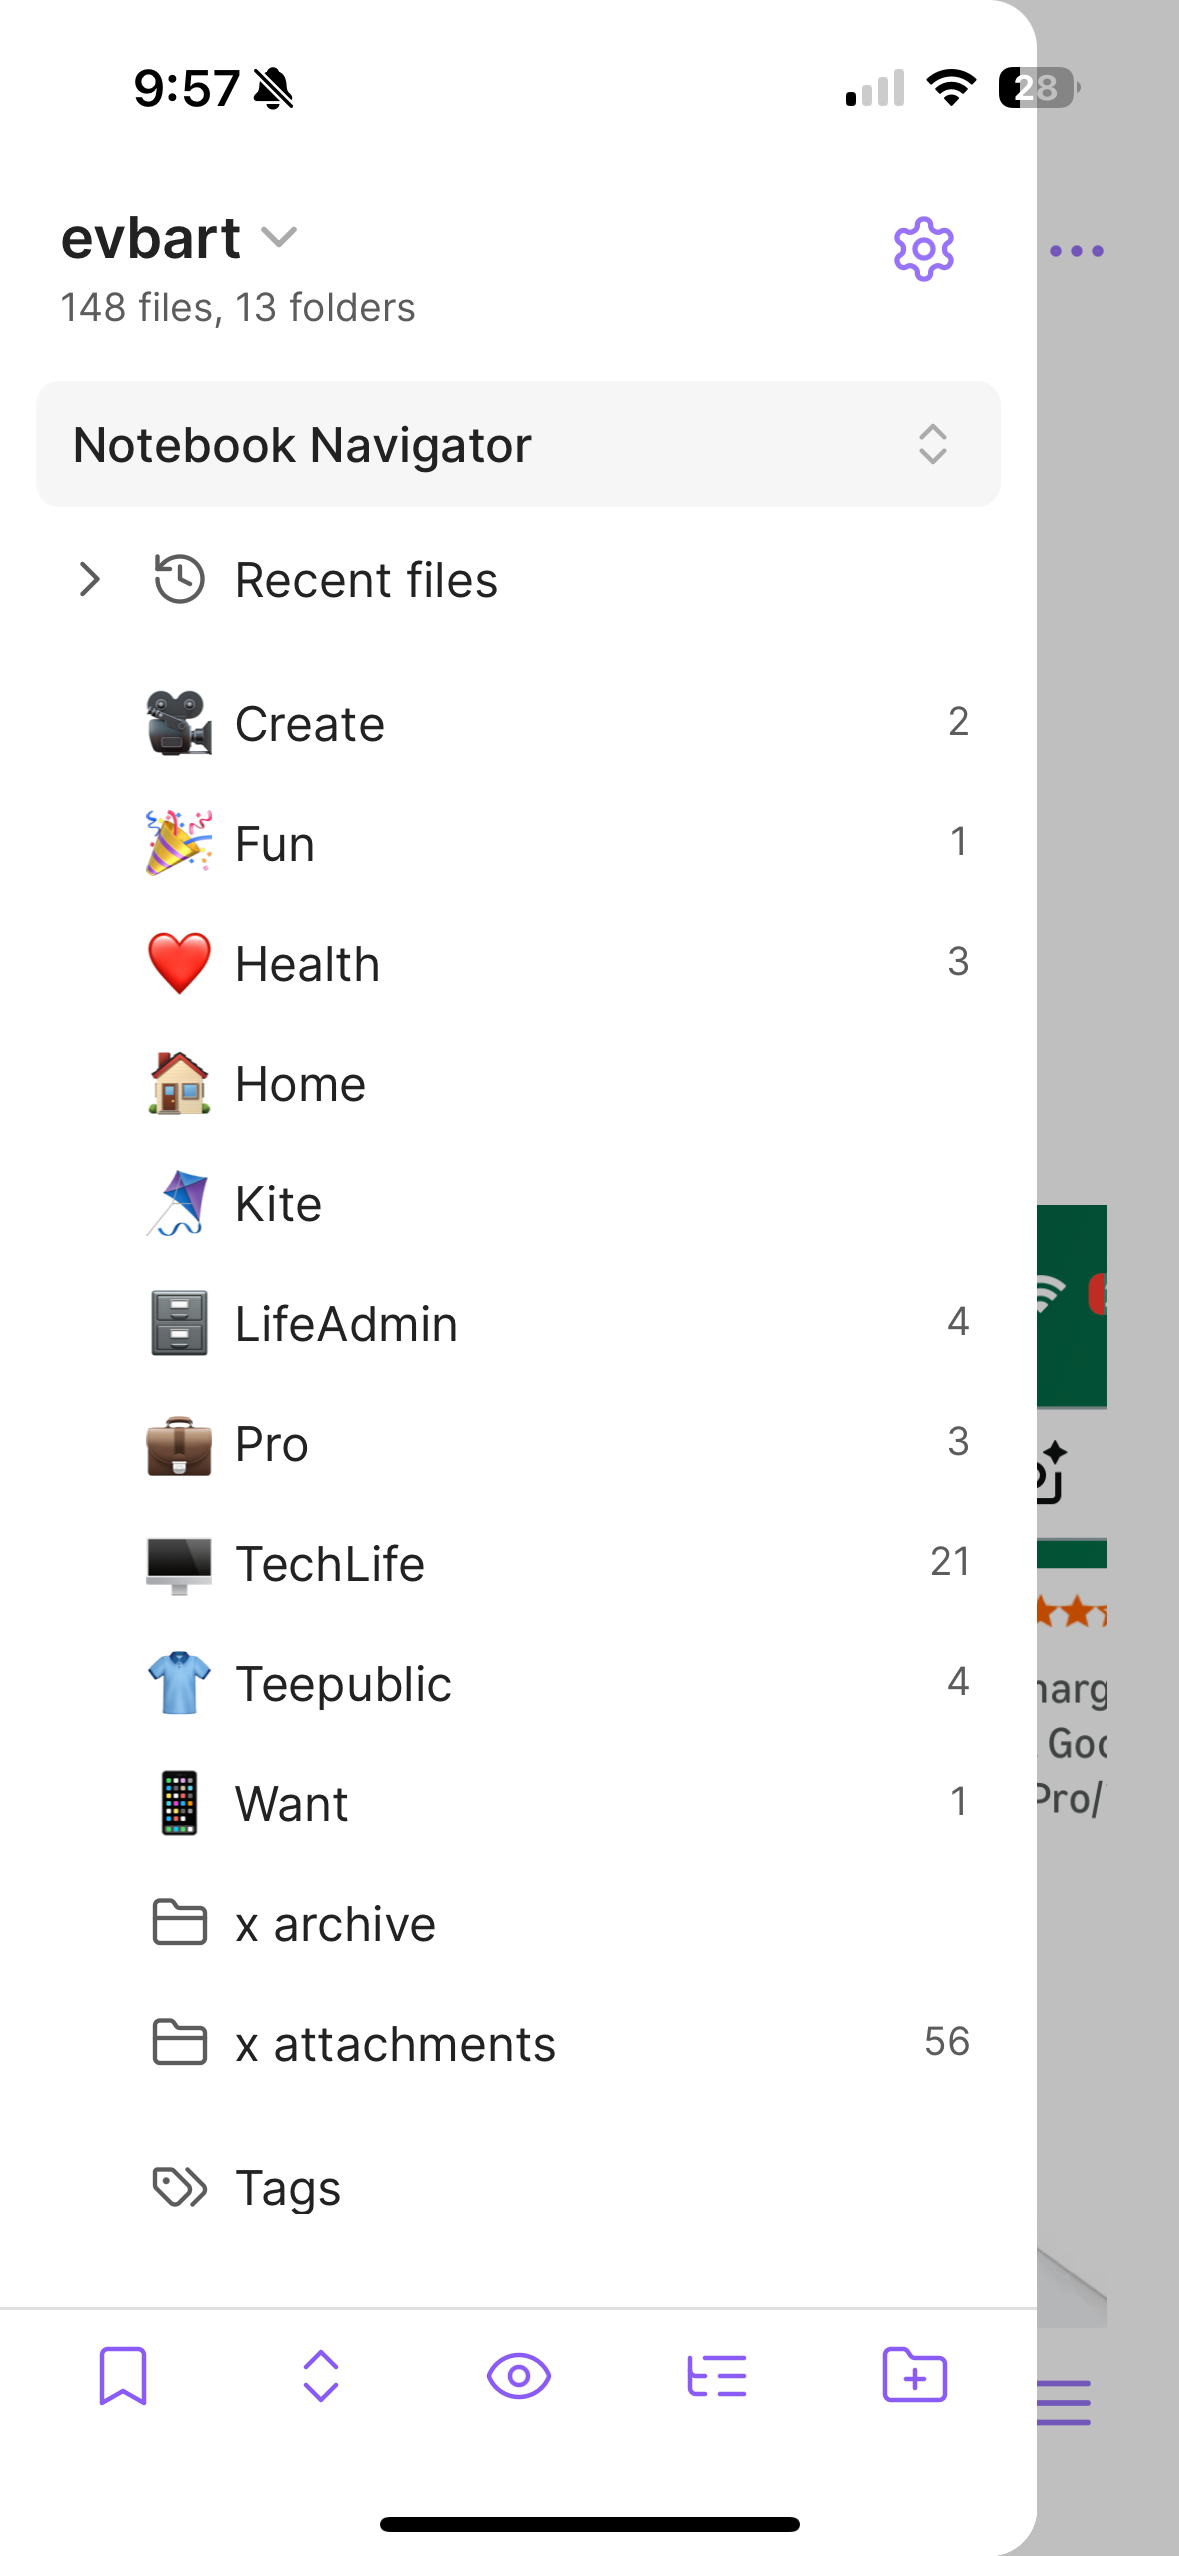Viewport: 1179px width, 2556px height.
Task: Select the LifeAdmin folder
Action: pos(346,1324)
